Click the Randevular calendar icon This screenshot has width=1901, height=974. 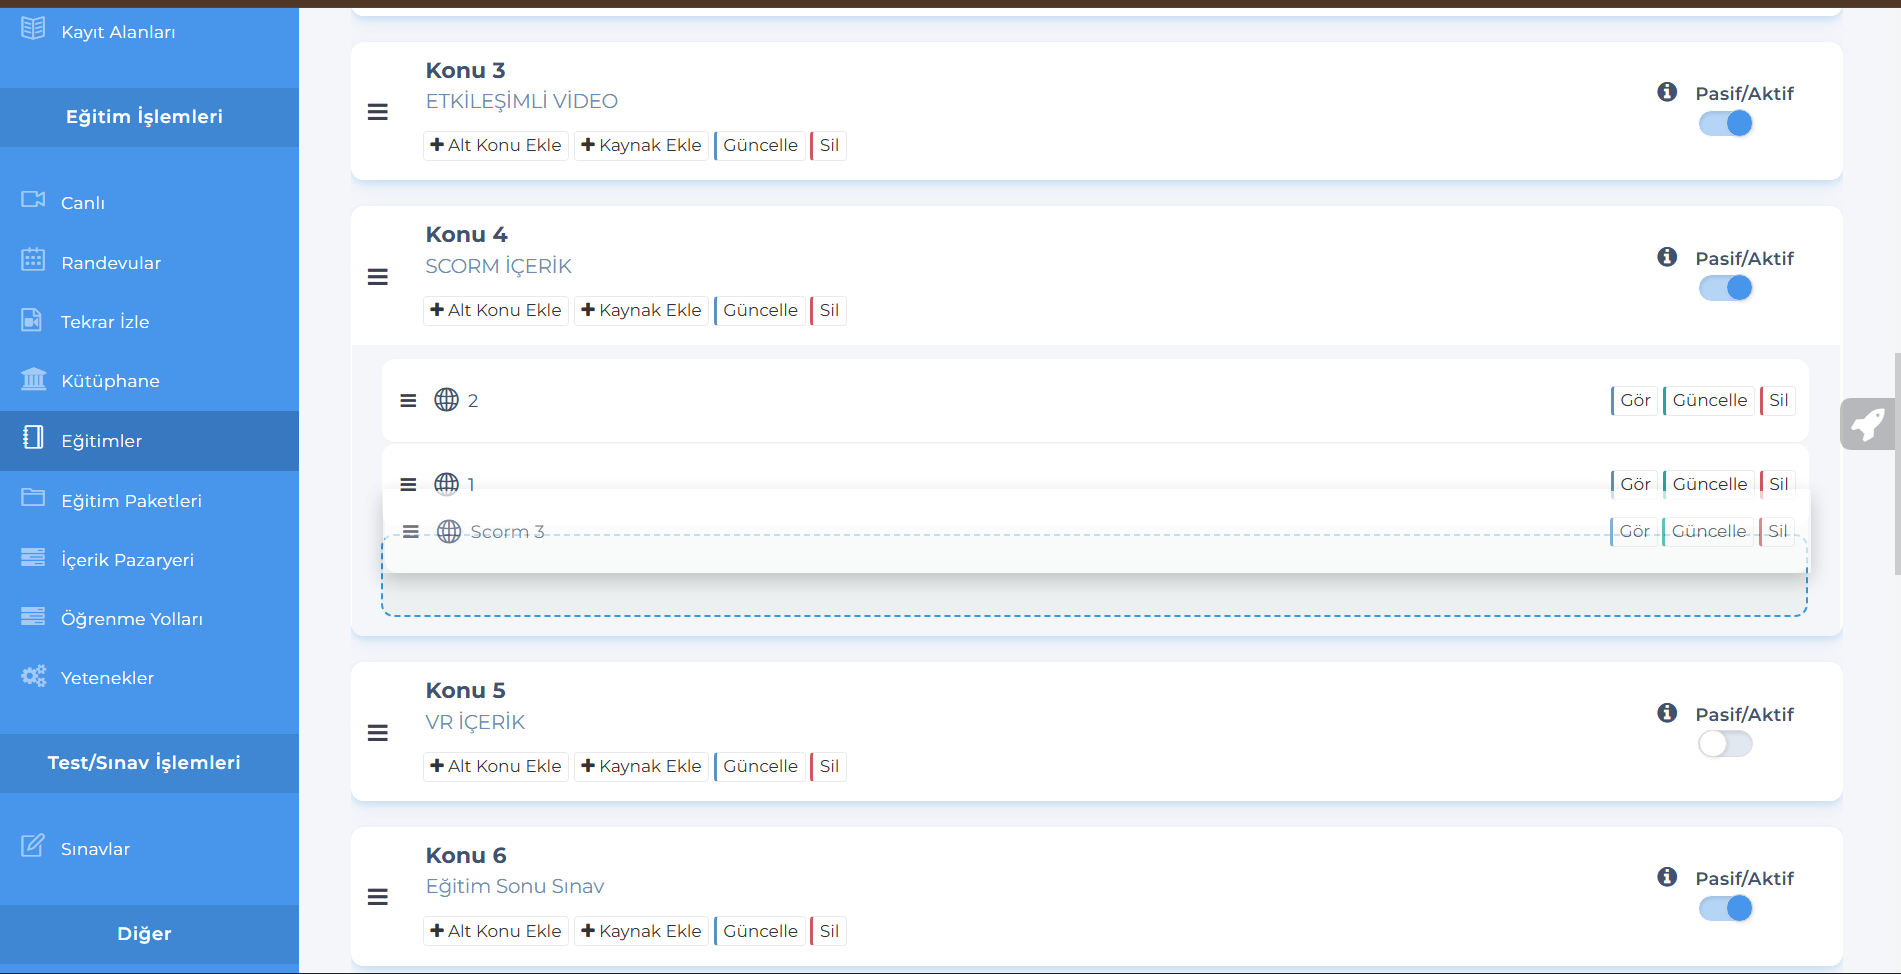point(33,261)
